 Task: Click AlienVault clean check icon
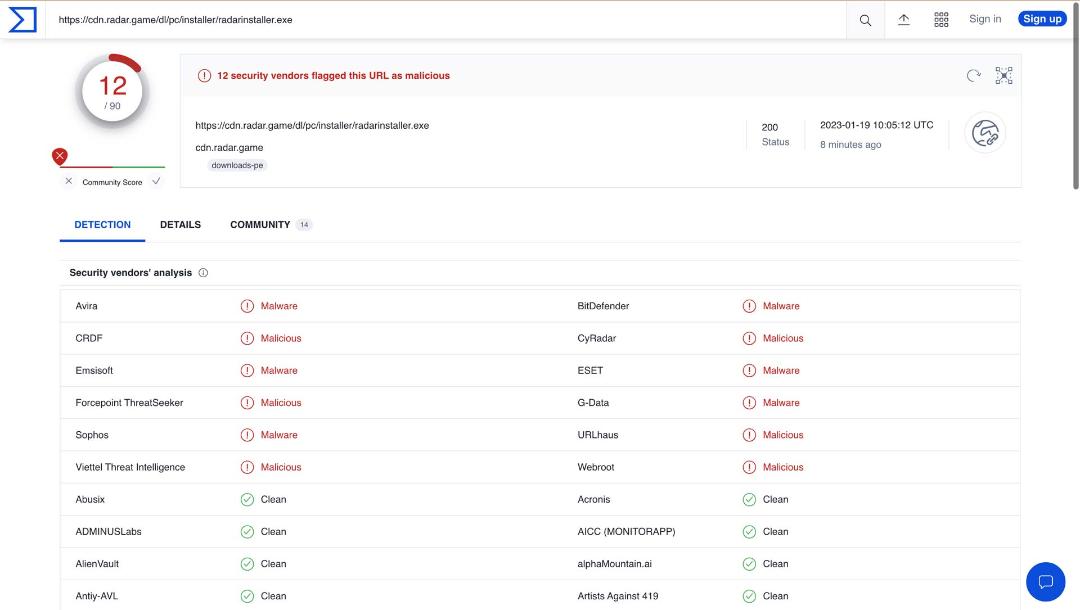(x=247, y=564)
